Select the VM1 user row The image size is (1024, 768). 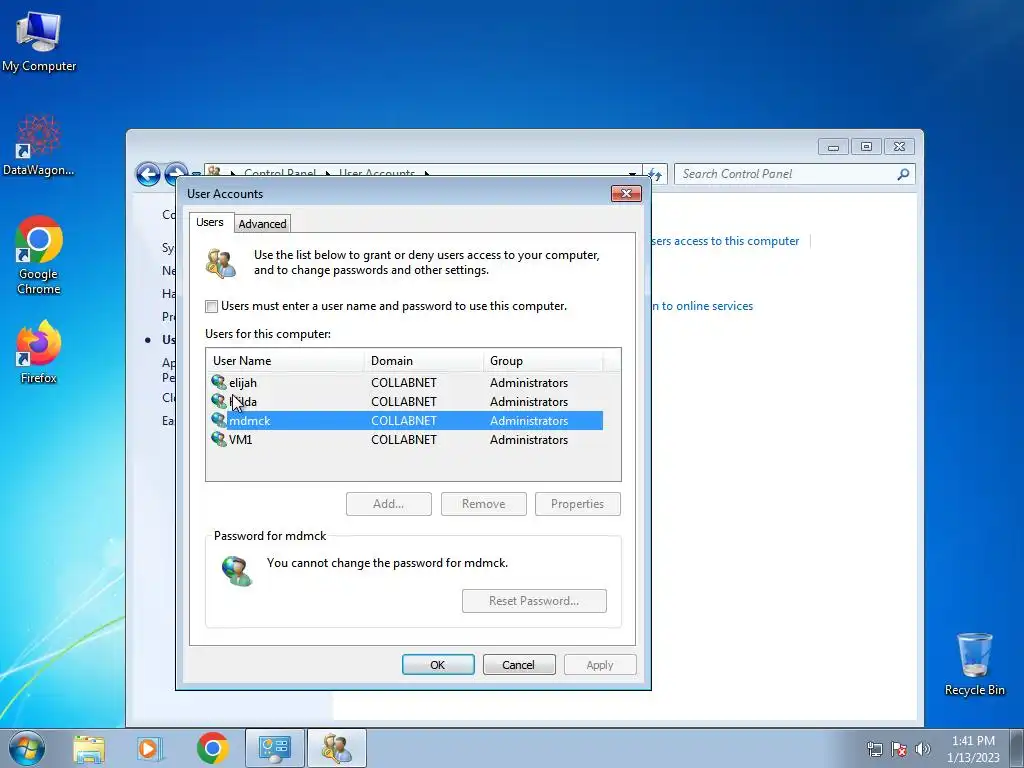pos(406,440)
